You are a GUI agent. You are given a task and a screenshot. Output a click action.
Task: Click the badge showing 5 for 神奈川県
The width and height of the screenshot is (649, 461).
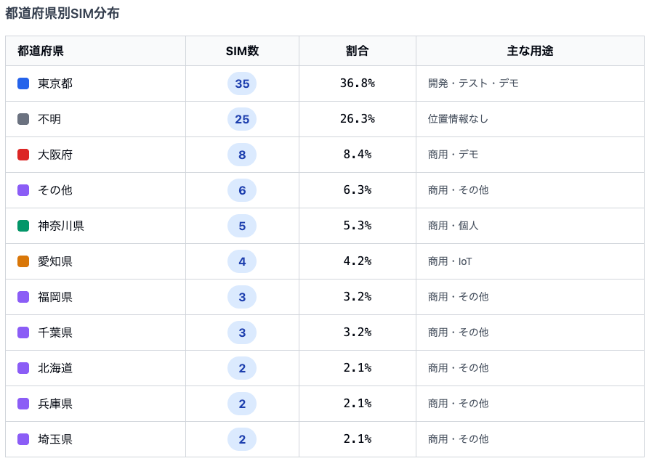[242, 226]
